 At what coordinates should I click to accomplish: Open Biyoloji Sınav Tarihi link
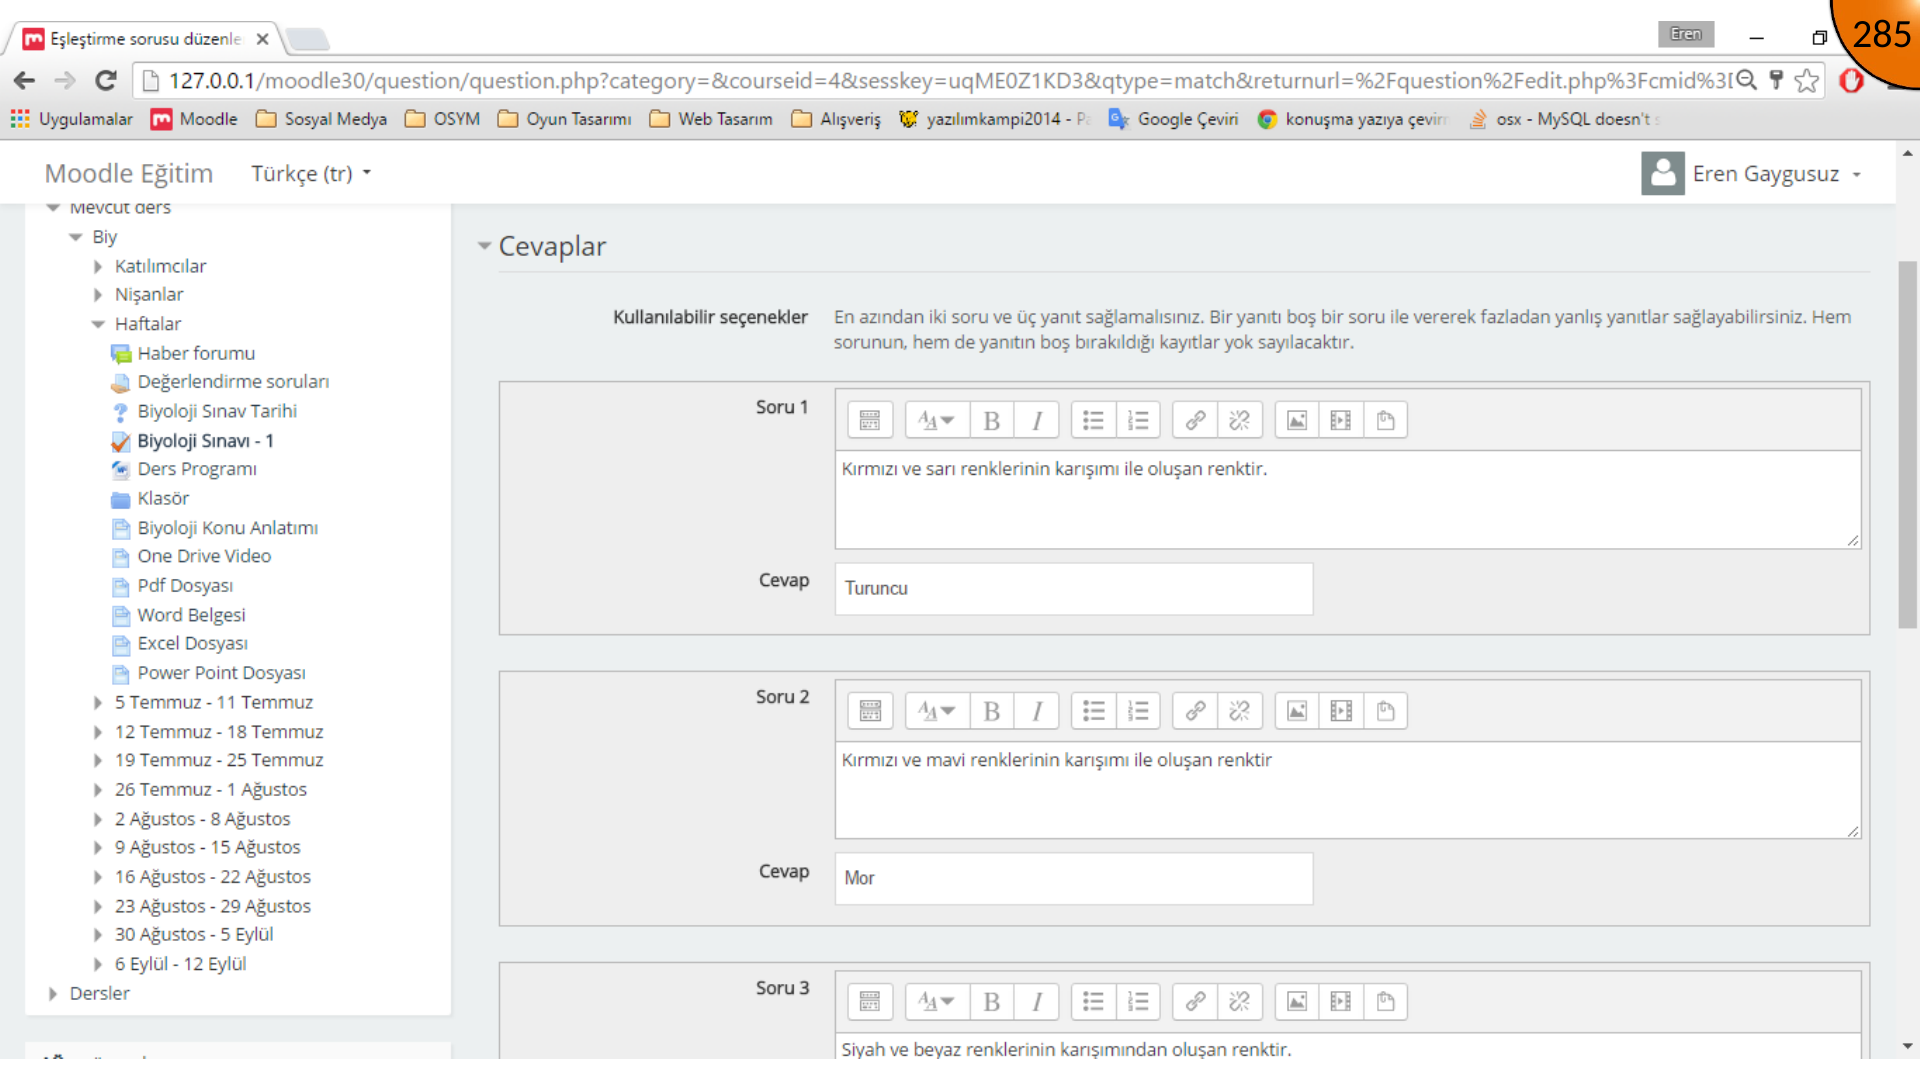pos(217,411)
